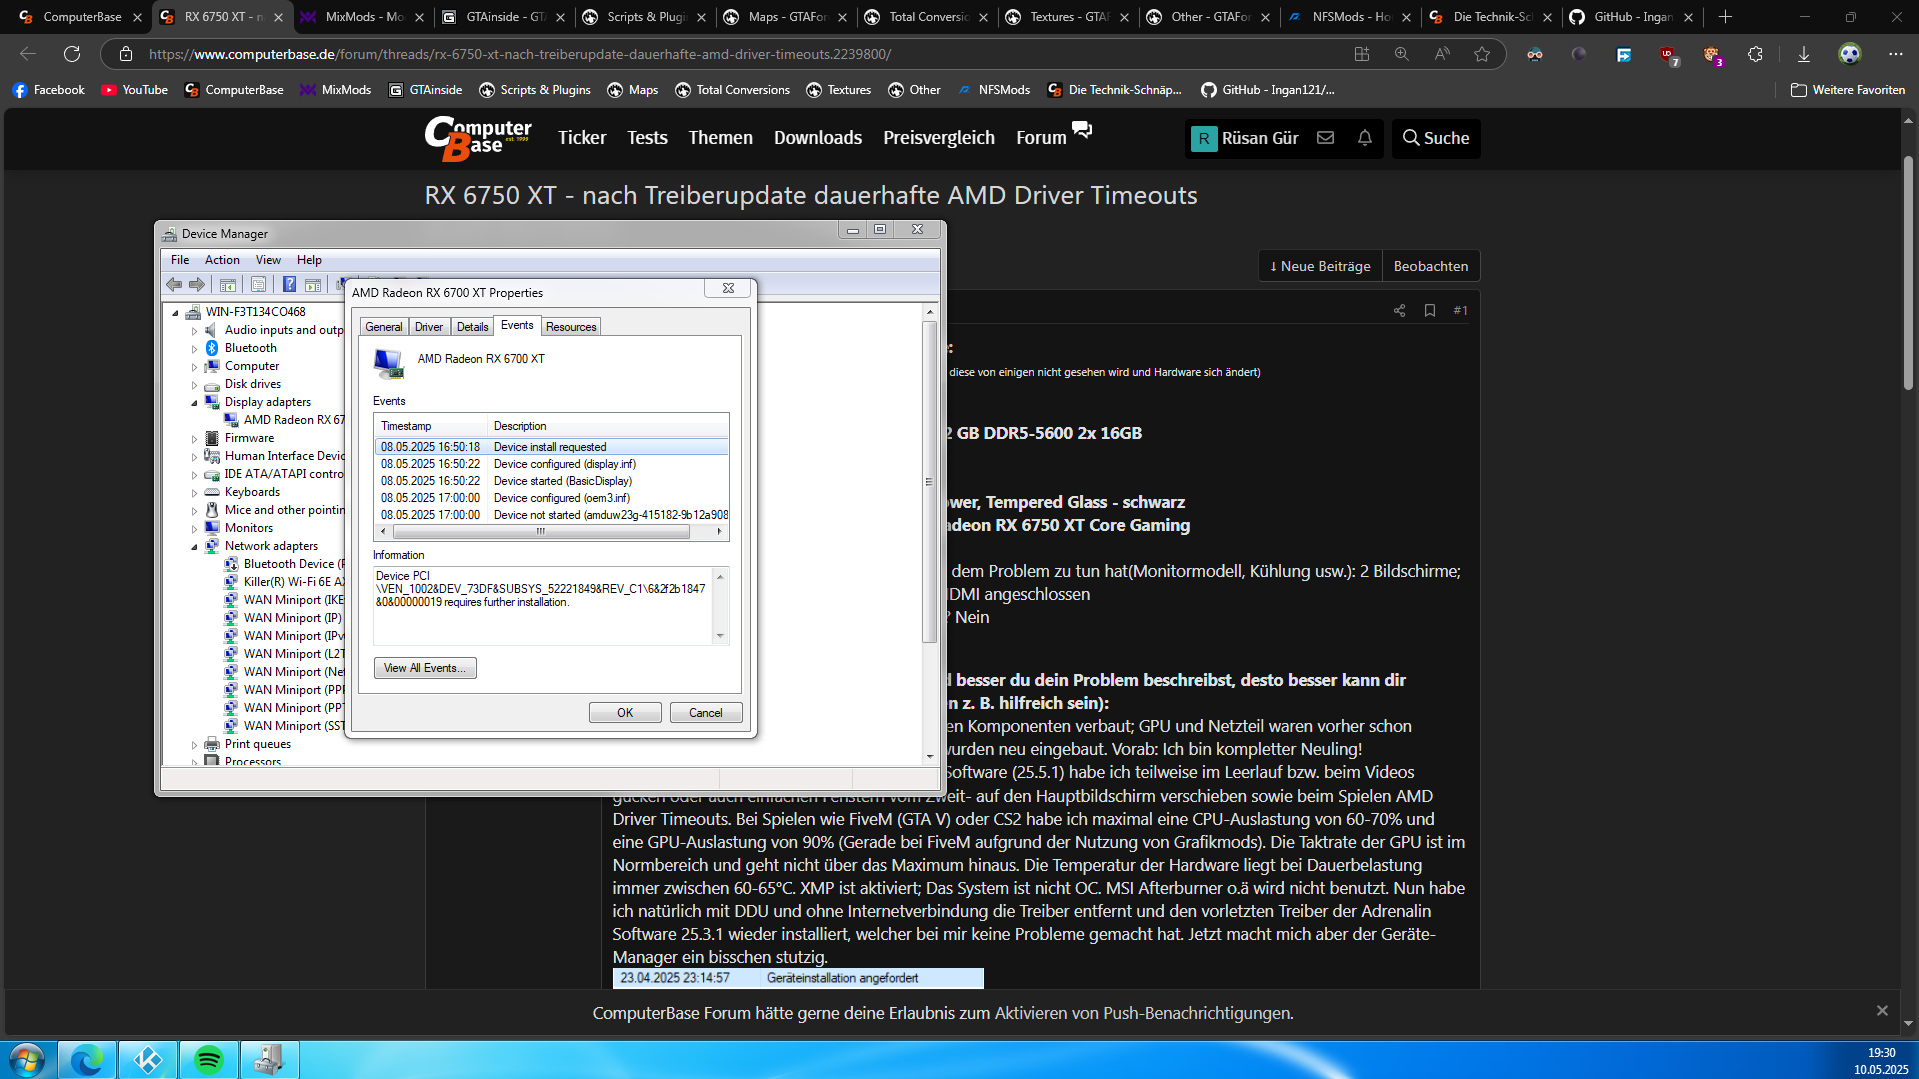Switch to Driver tab in Properties dialog
This screenshot has height=1079, width=1919.
429,327
